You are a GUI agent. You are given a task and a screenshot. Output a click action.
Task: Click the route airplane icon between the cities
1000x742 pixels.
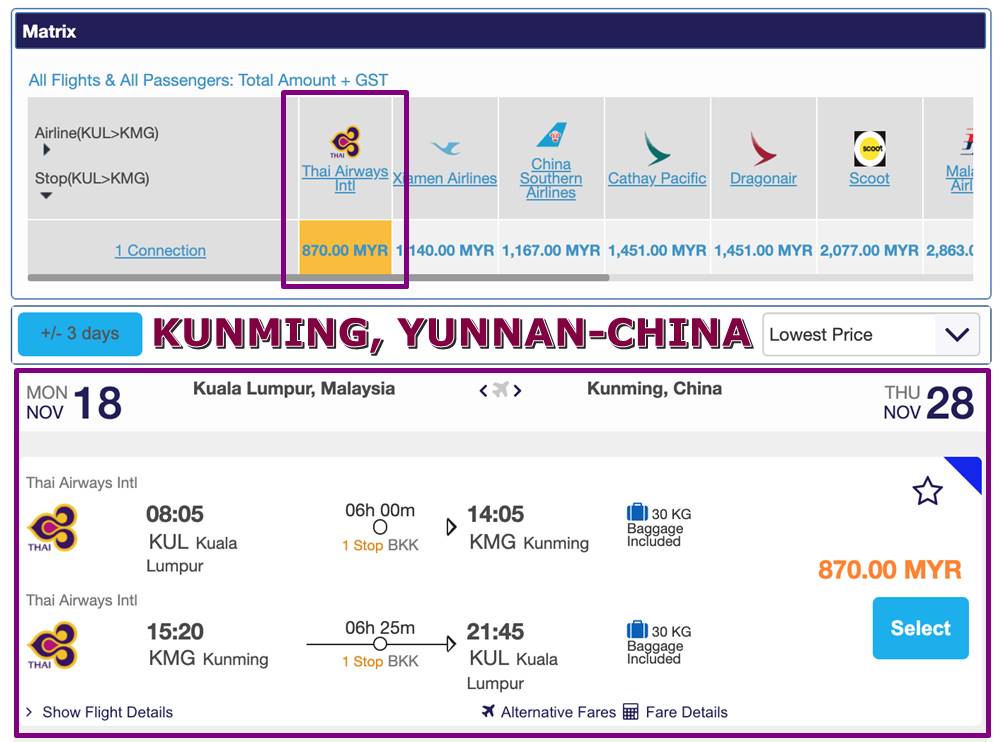pos(501,389)
